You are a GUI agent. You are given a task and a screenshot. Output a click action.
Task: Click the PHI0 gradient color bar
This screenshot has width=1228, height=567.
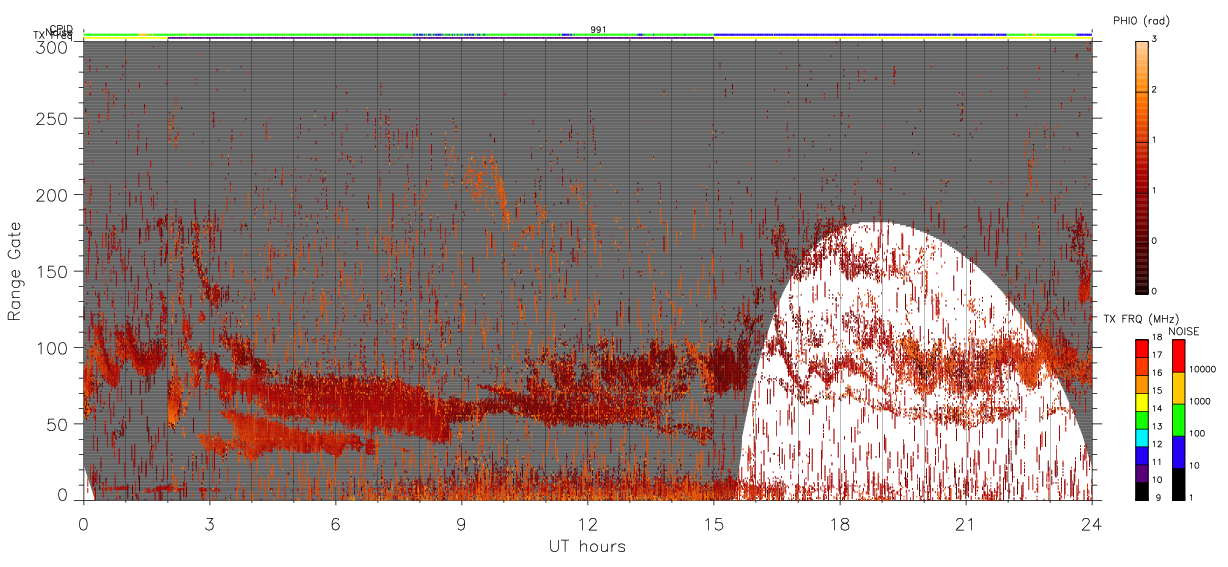coord(1142,166)
